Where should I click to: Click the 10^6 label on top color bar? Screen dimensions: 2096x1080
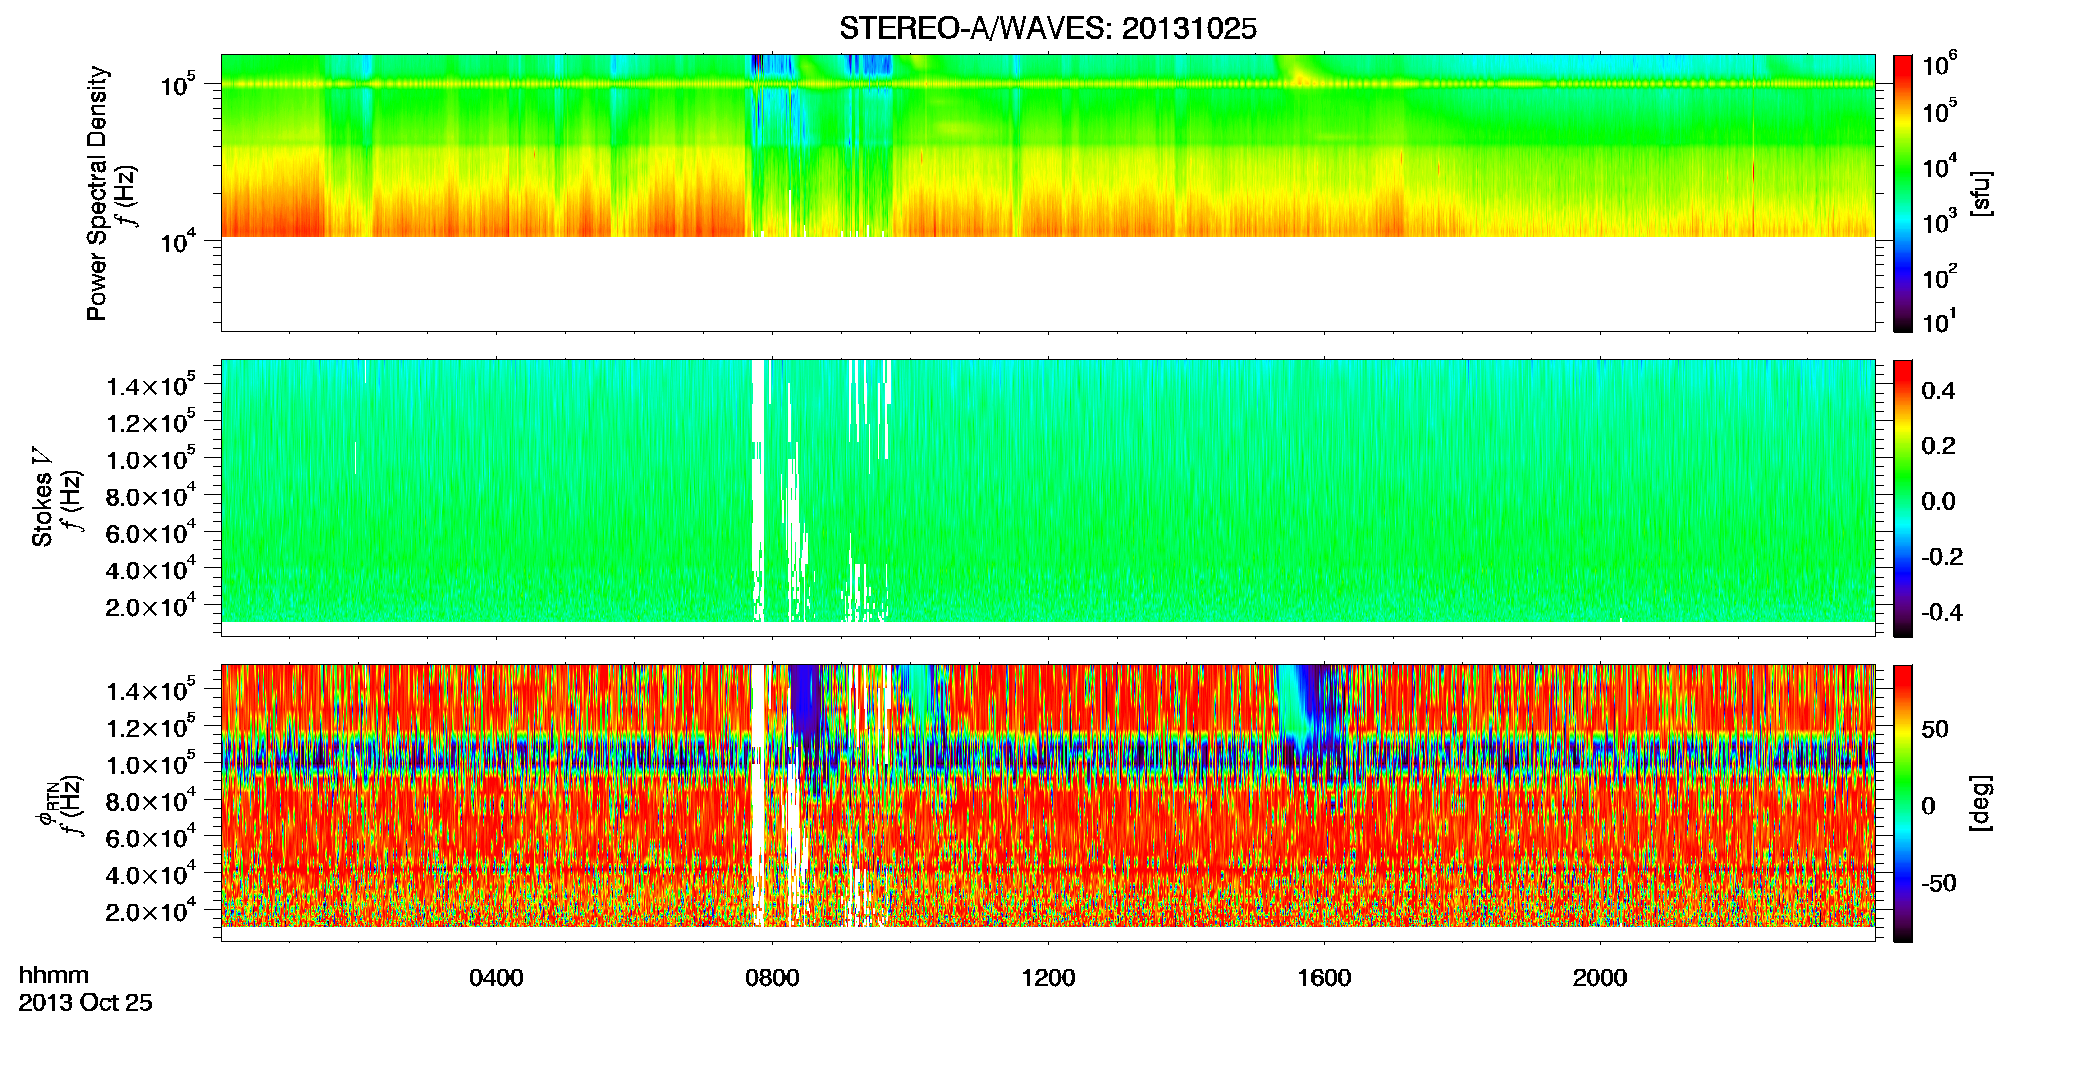(x=1939, y=65)
